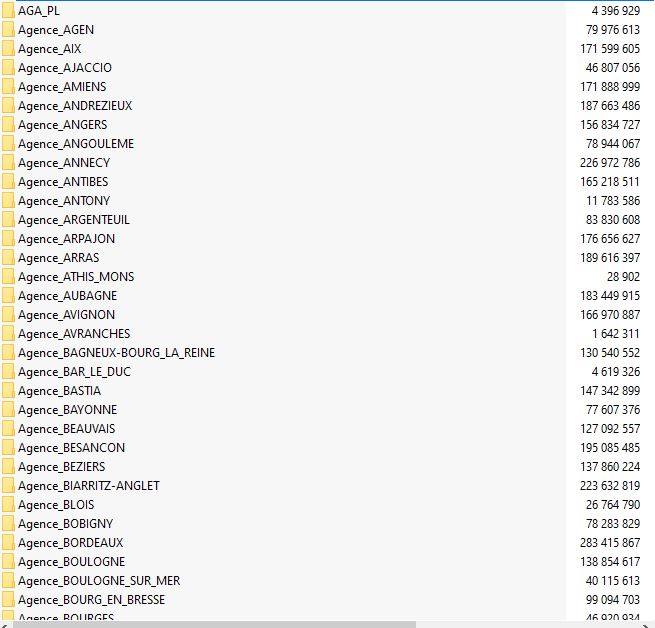Click the Agence_BEAUVAIS folder icon

click(8, 429)
